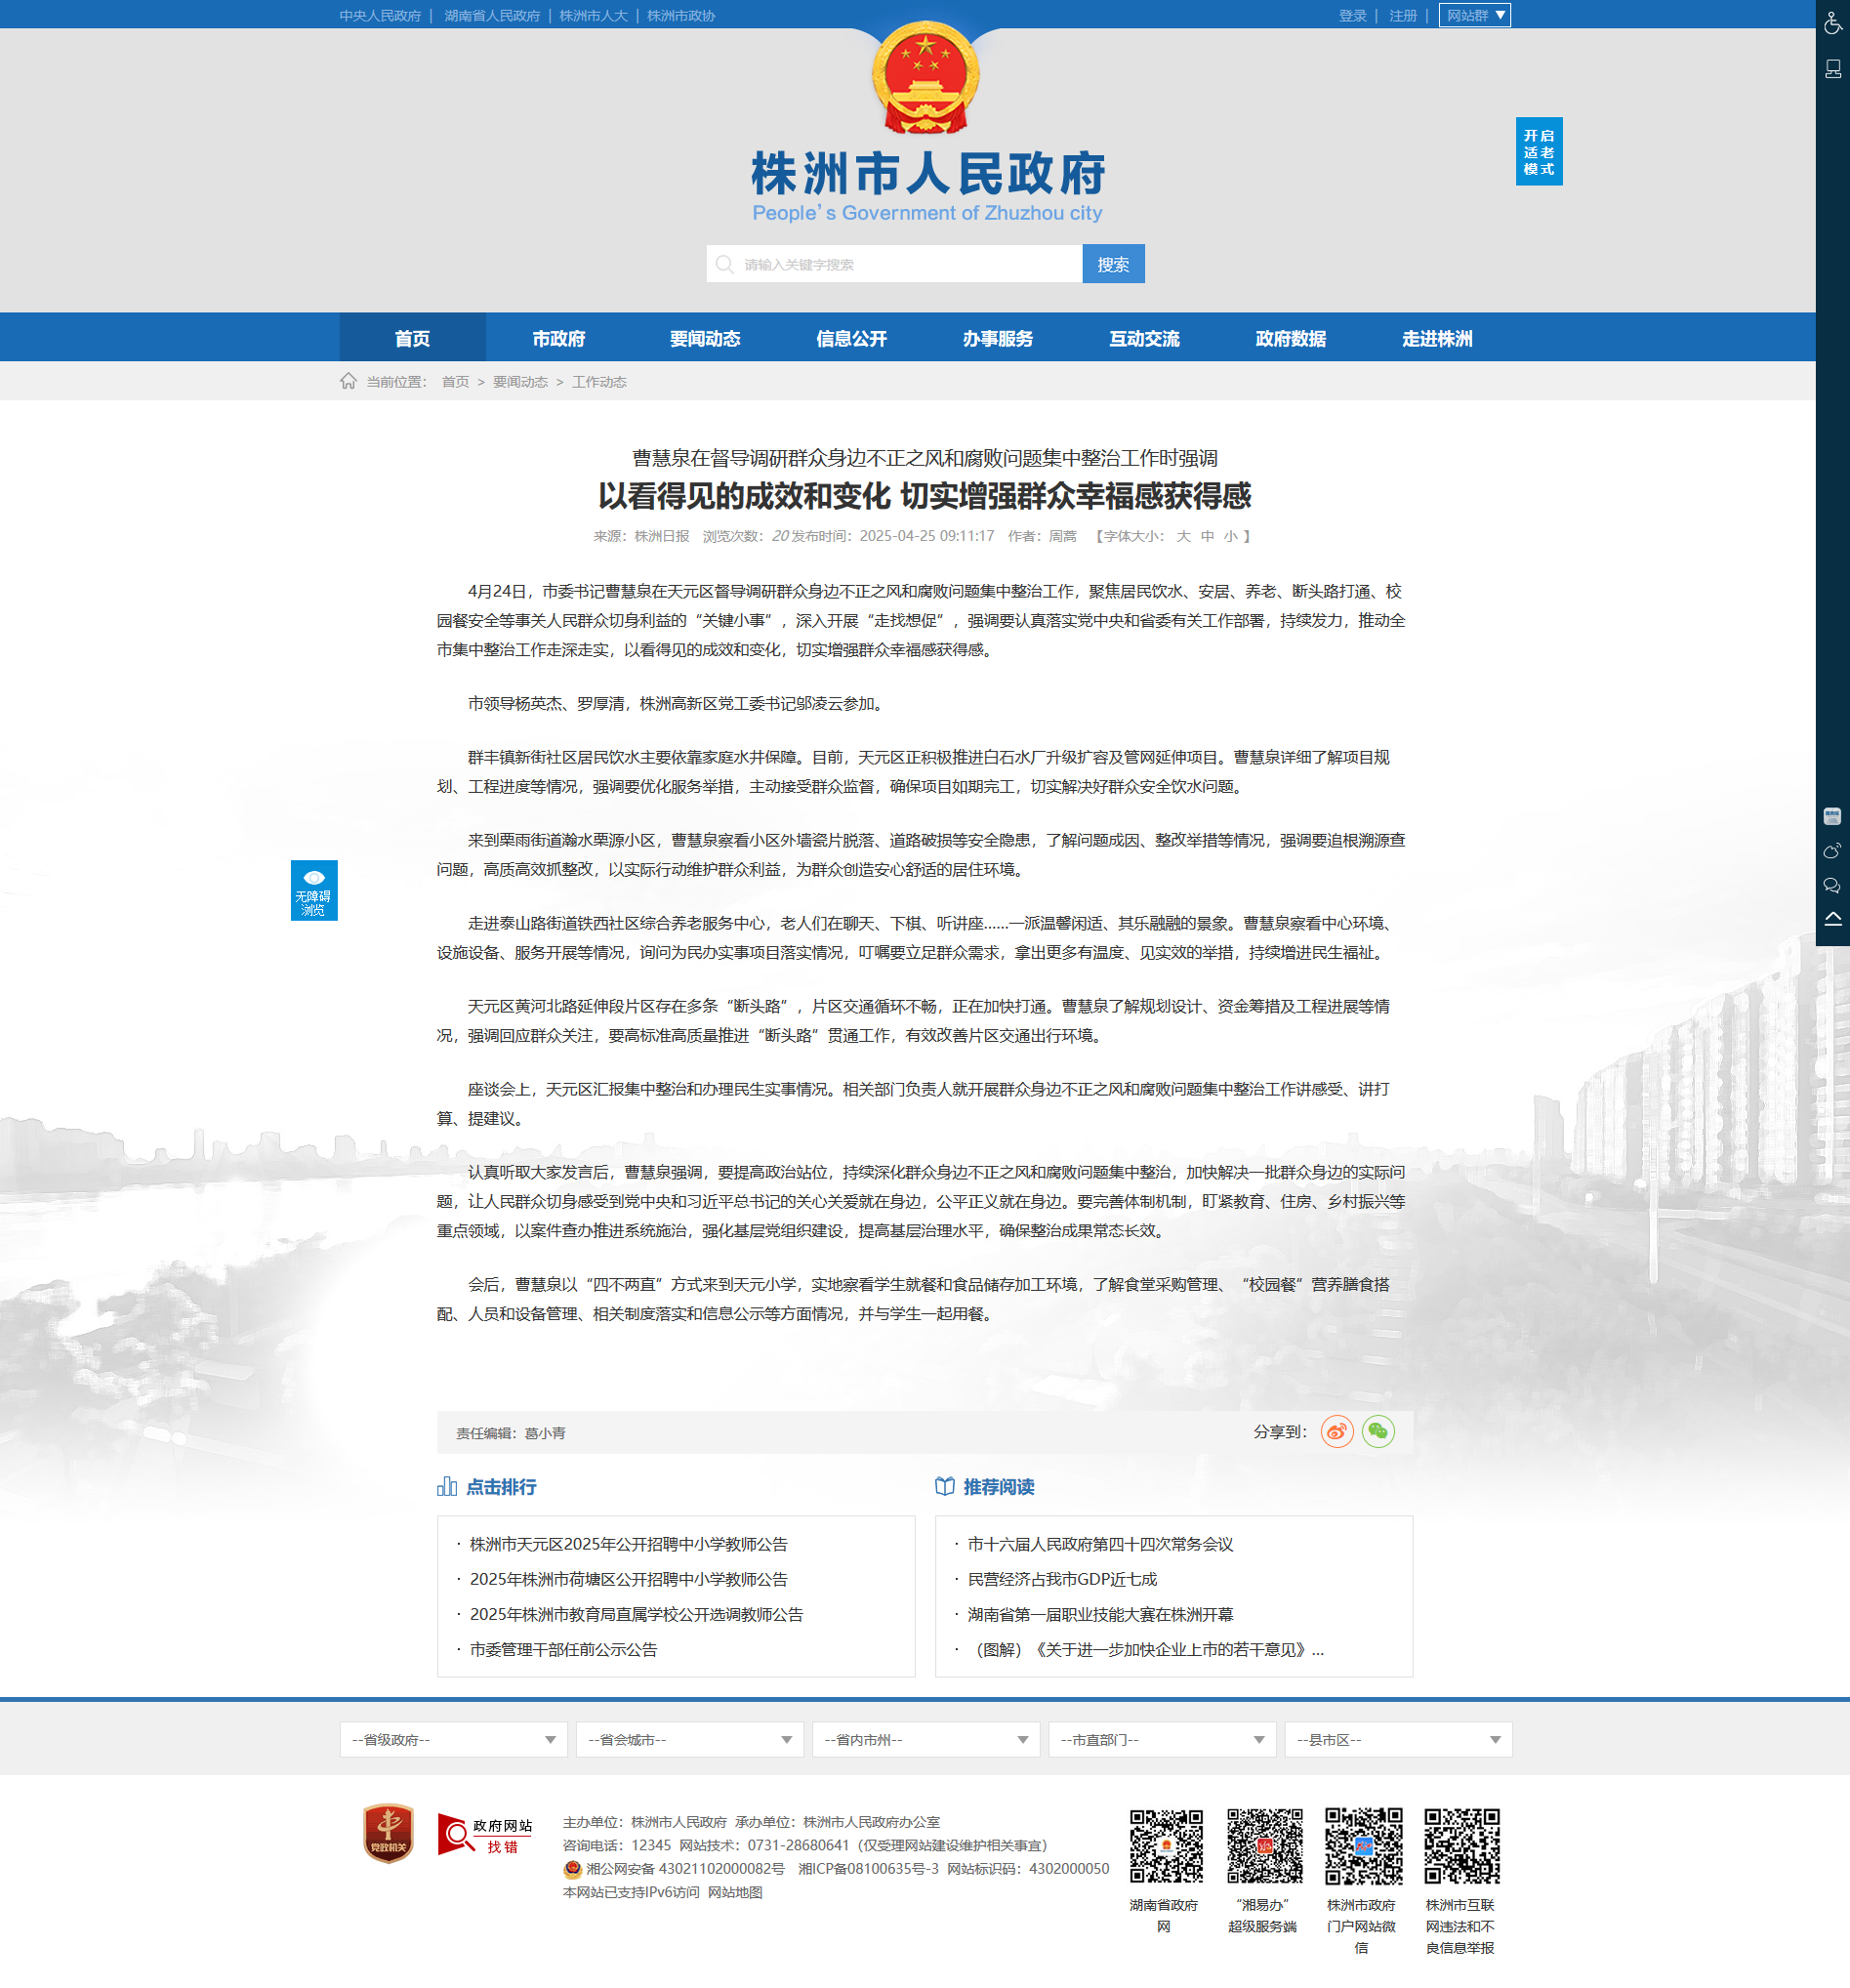Image resolution: width=1850 pixels, height=1988 pixels.
Task: Share article to WeChat via green icon
Action: coord(1378,1431)
